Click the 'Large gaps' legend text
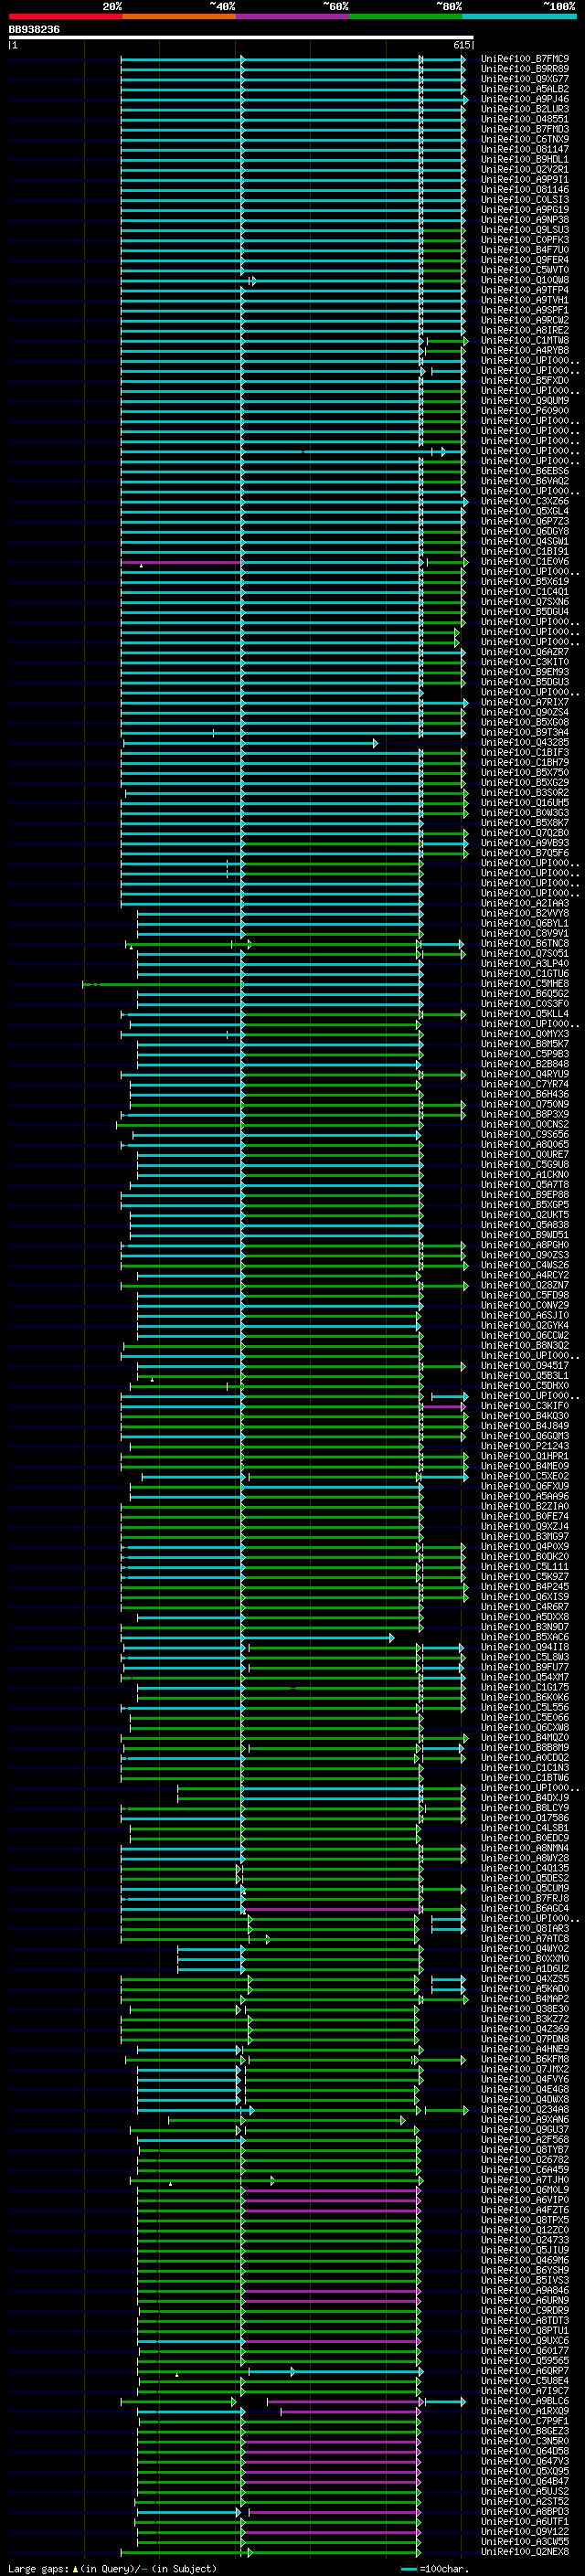This screenshot has height=2576, width=585. tap(38, 2568)
